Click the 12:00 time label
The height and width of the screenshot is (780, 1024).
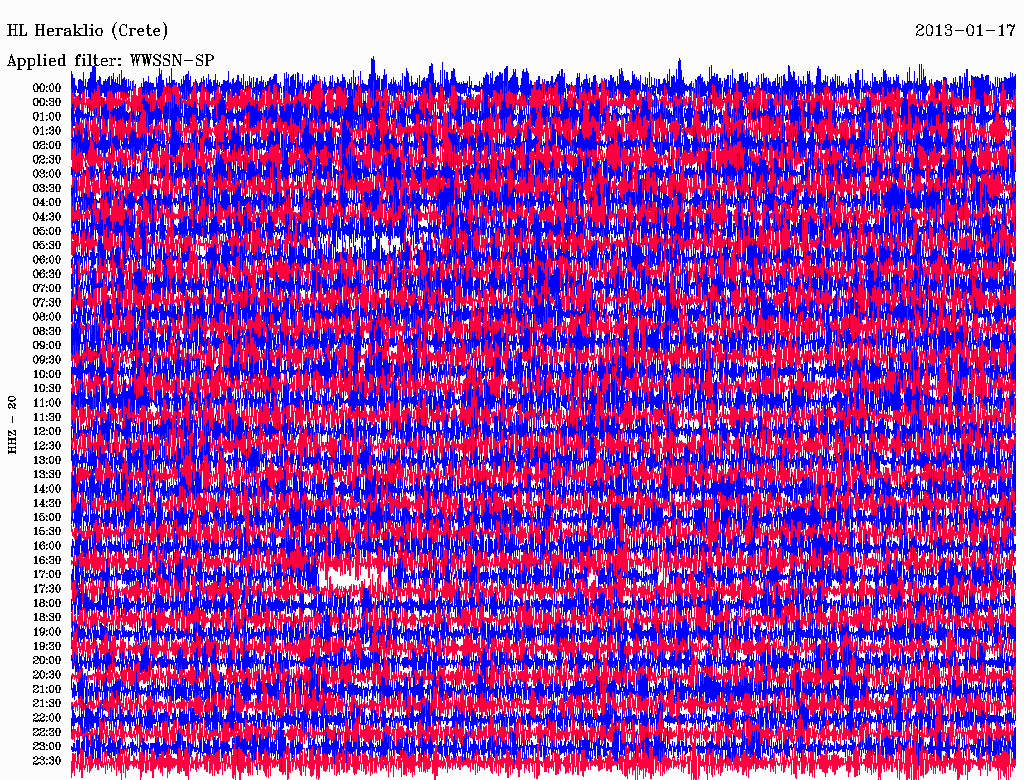[47, 431]
